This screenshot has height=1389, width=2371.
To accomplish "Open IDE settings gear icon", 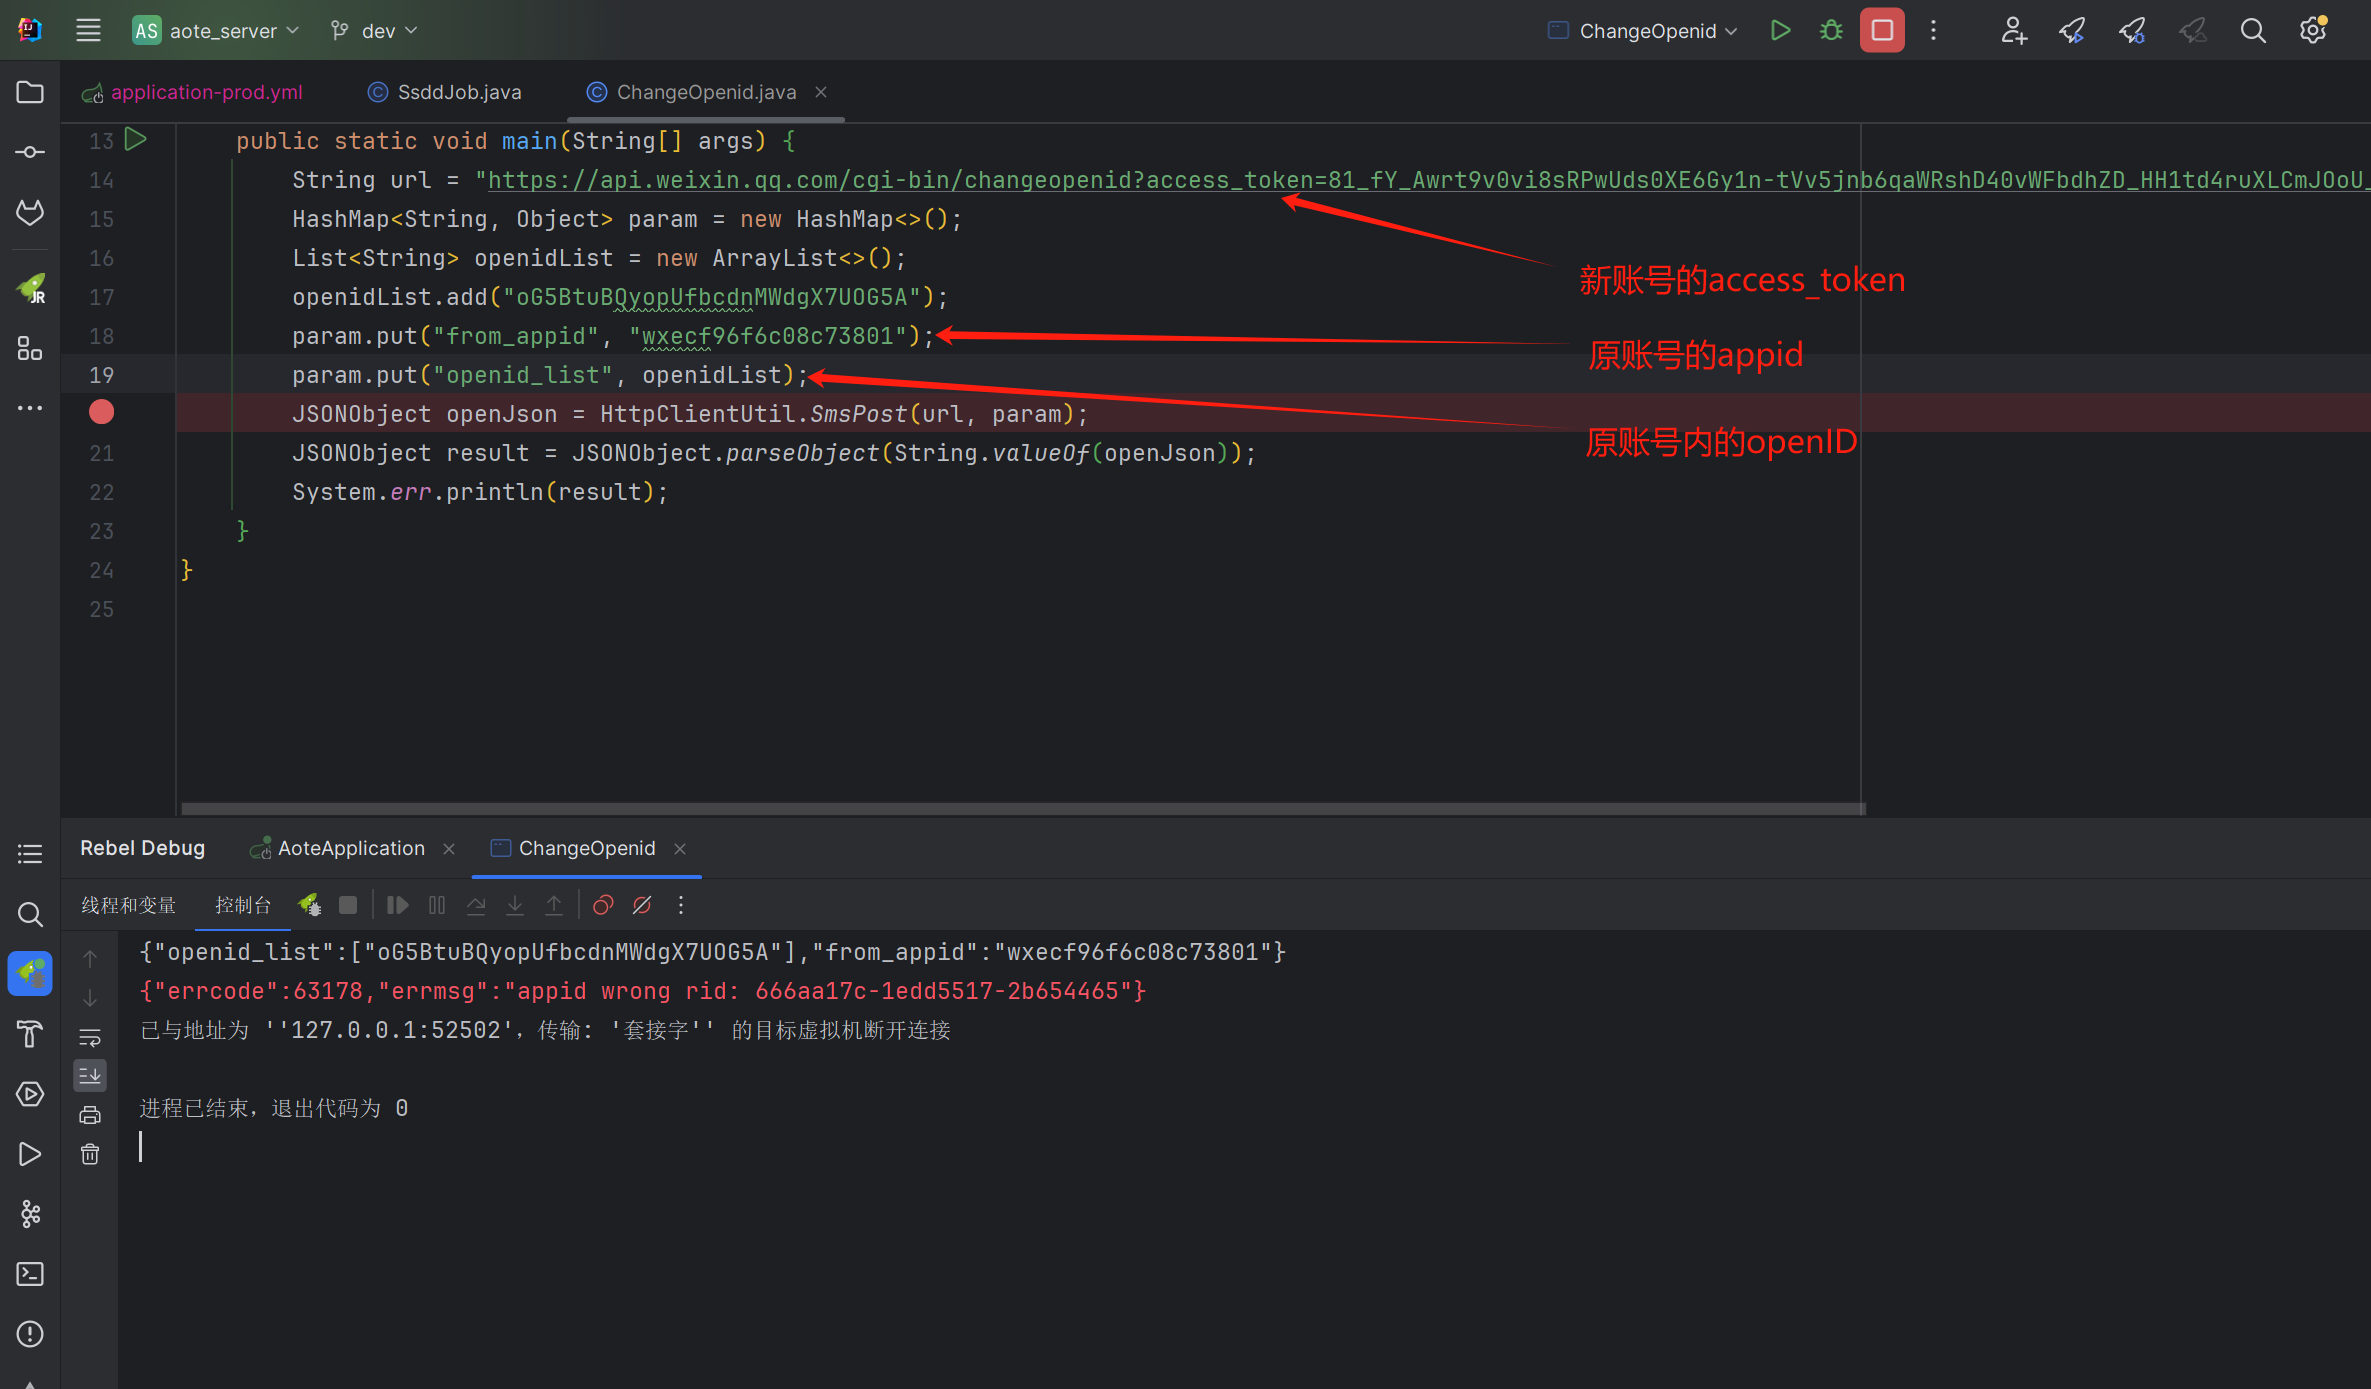I will [2312, 30].
